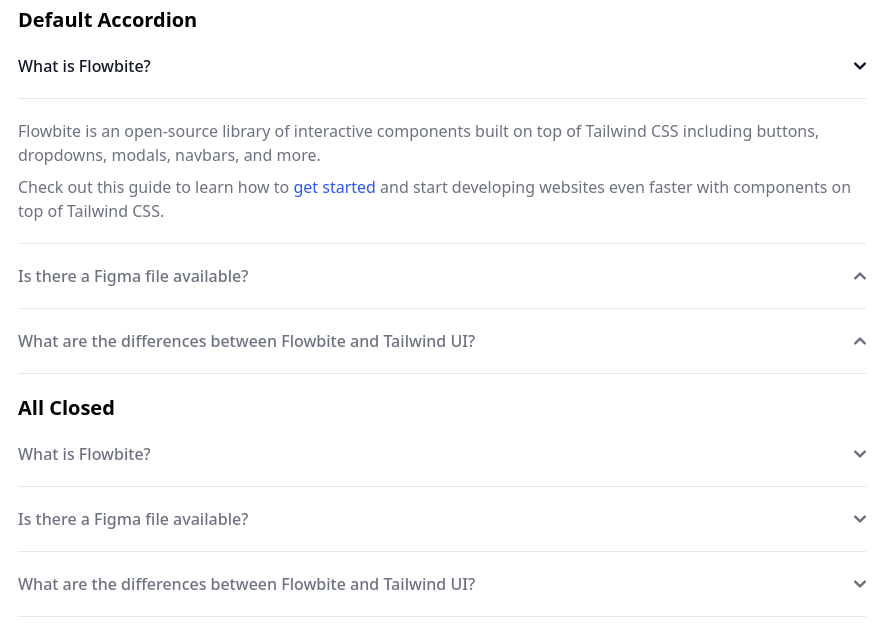
Task: Follow the "get started" link
Action: (x=334, y=187)
